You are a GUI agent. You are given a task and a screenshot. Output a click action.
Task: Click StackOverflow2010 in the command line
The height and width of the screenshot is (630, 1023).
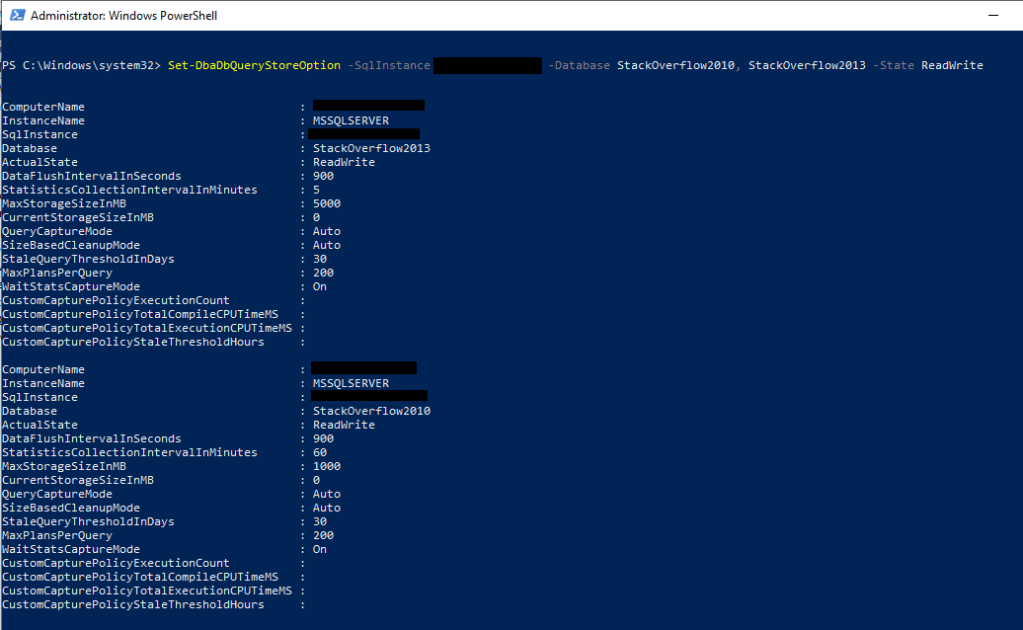[676, 65]
